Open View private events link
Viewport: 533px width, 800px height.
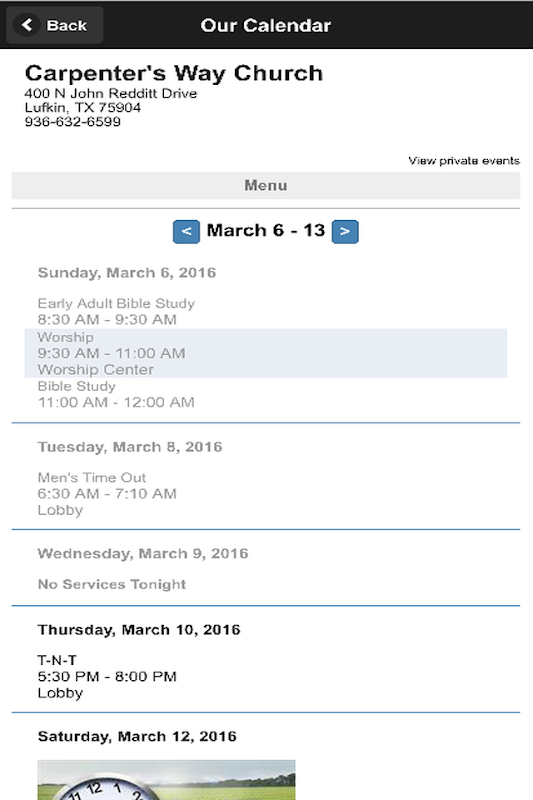click(x=464, y=161)
